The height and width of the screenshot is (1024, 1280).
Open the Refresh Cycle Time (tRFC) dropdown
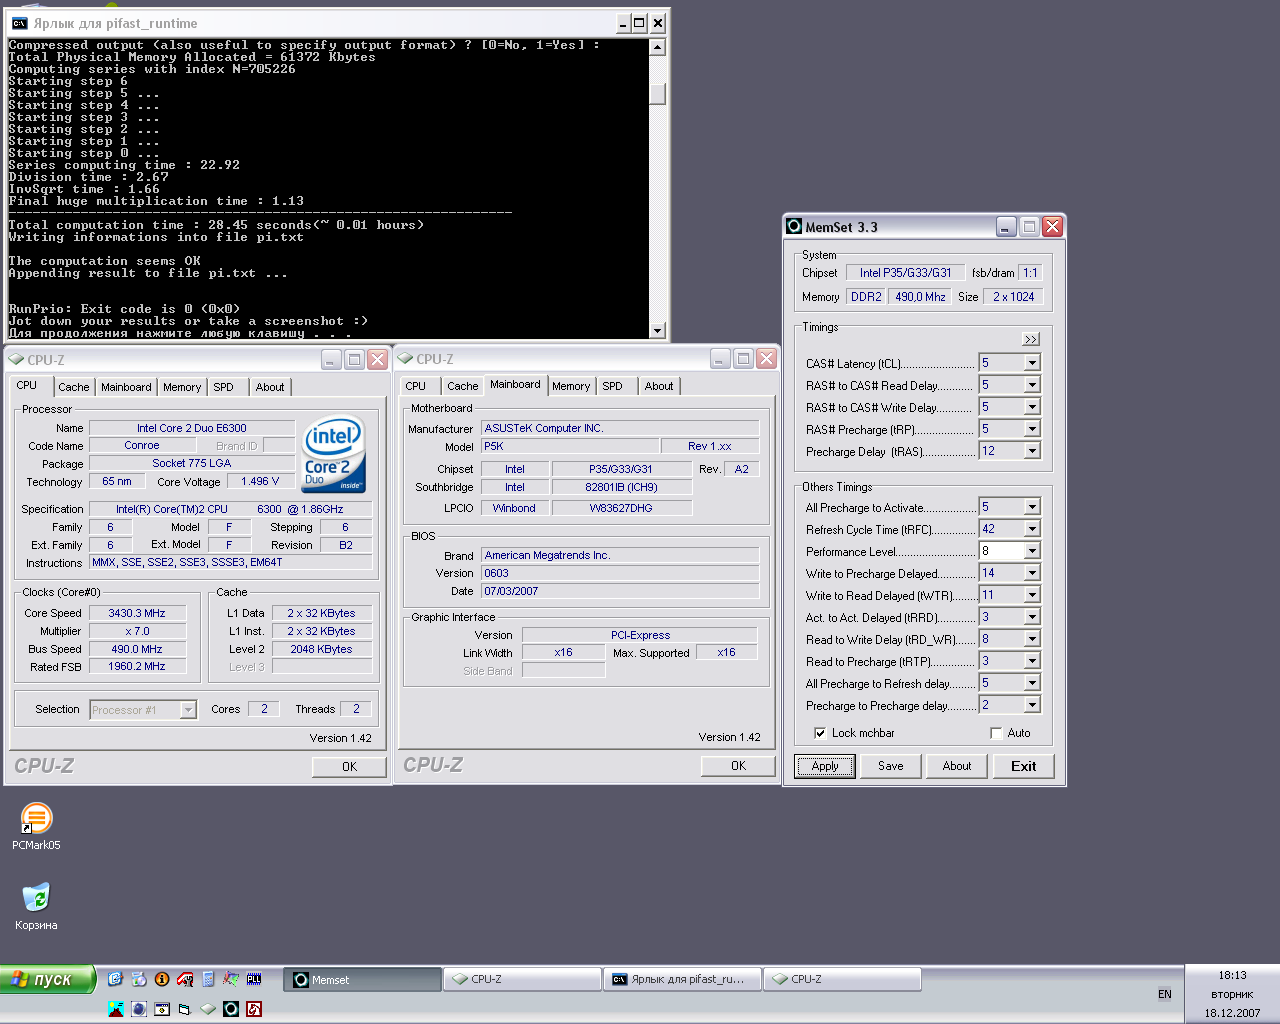[x=1032, y=529]
